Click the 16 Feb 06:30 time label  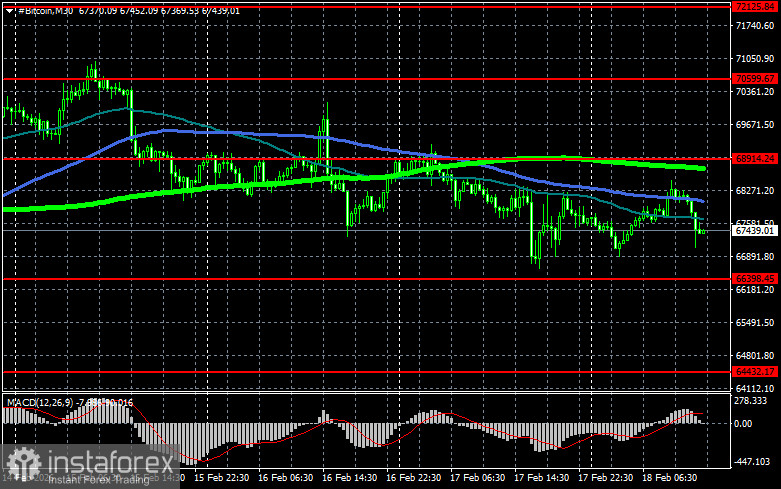pyautogui.click(x=289, y=480)
